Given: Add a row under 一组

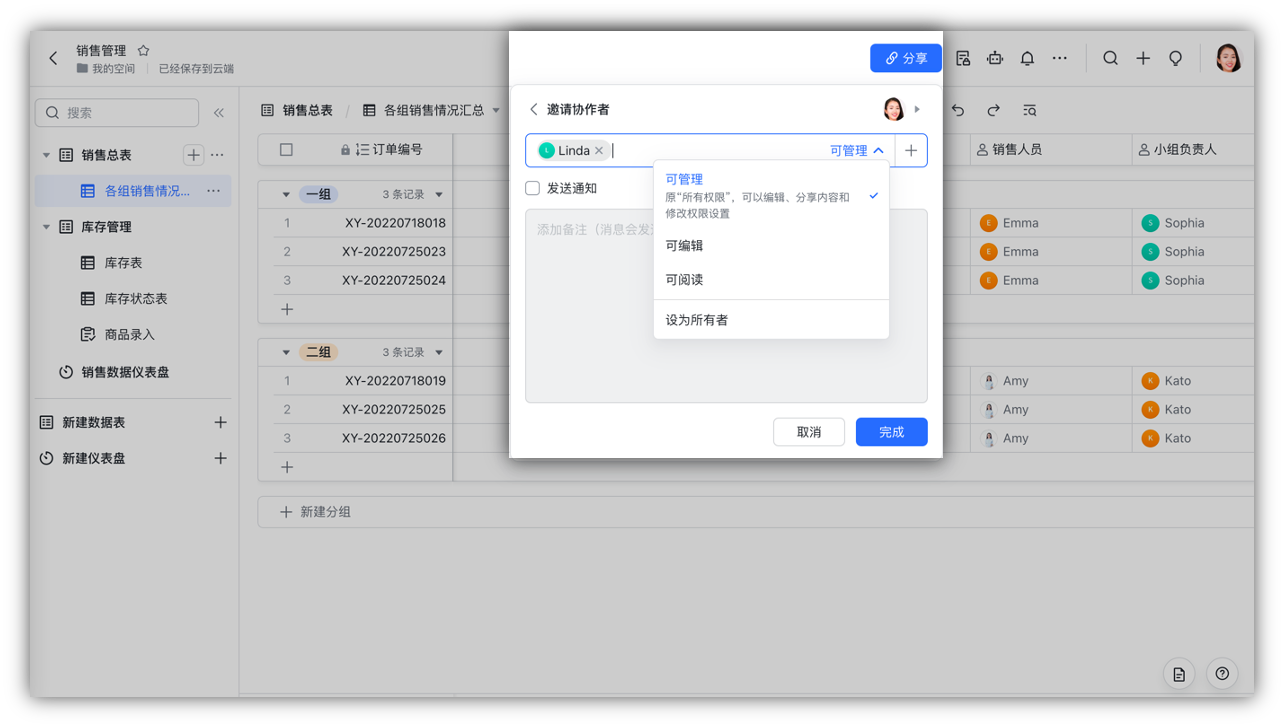Looking at the screenshot, I should pos(287,309).
